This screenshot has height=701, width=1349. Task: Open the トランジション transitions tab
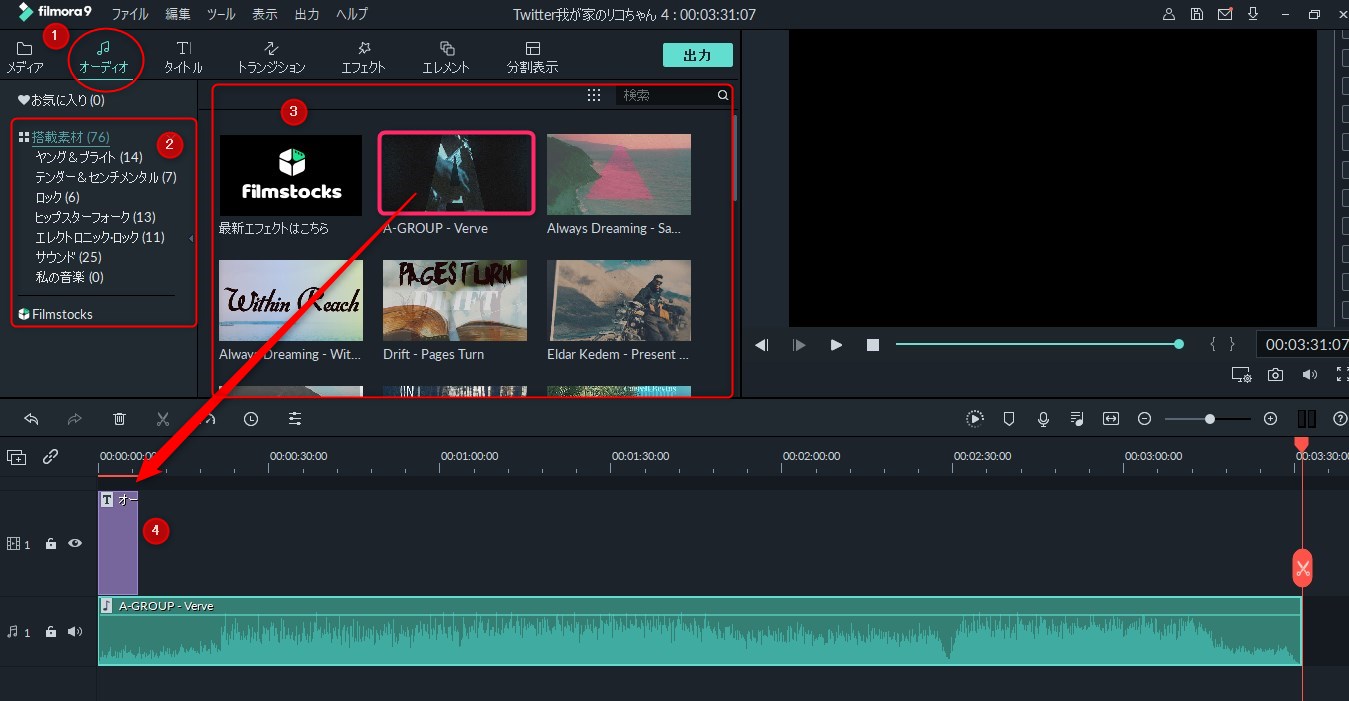click(x=271, y=58)
